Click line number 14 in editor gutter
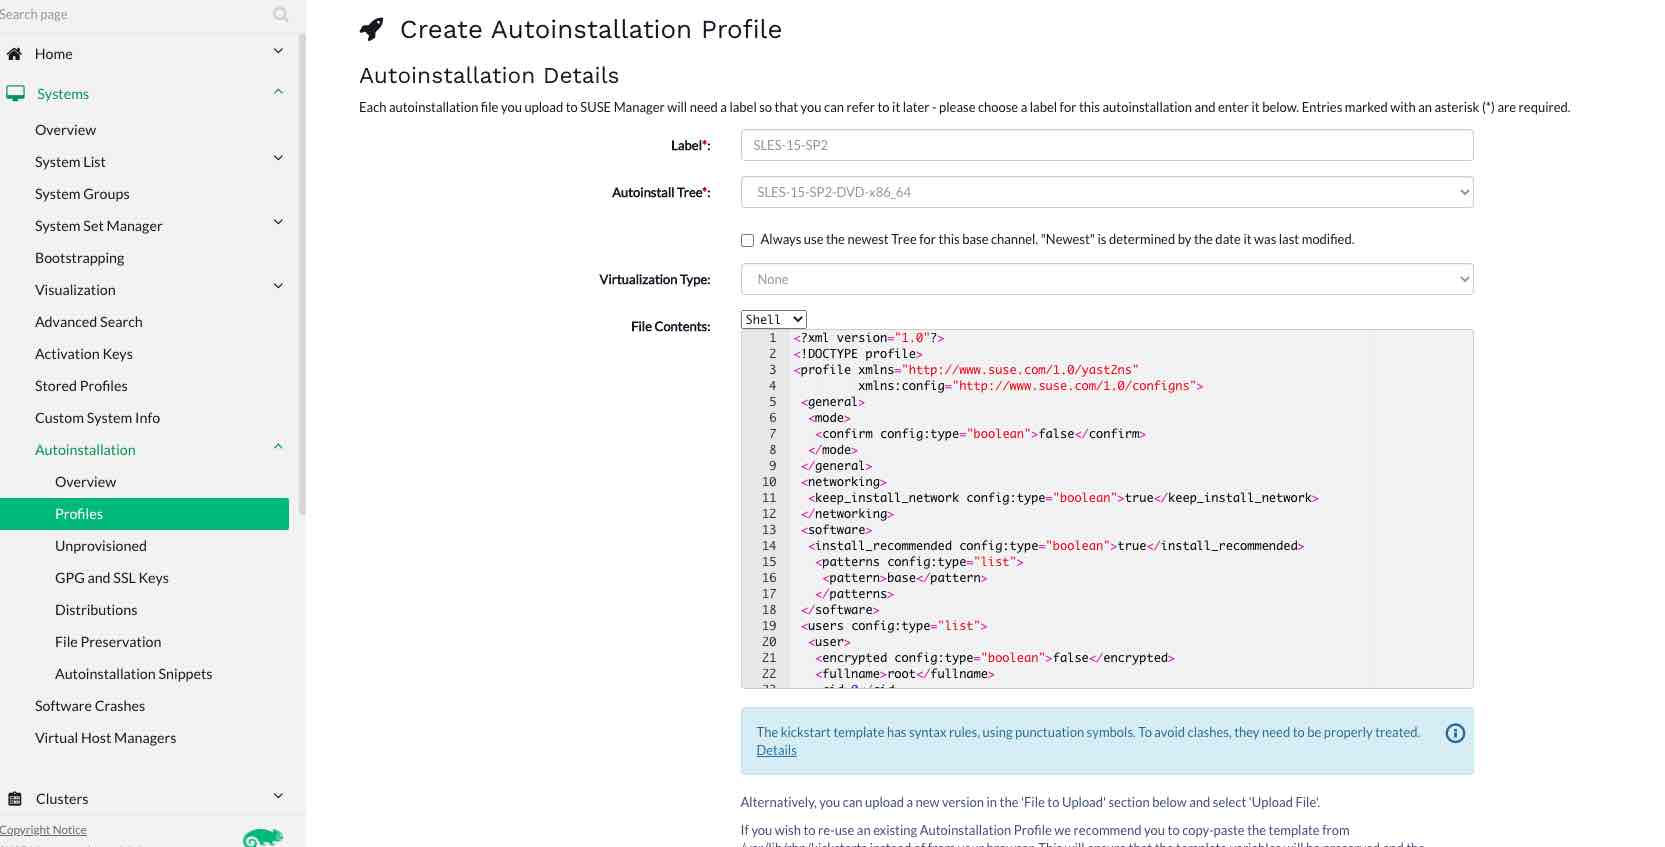The height and width of the screenshot is (847, 1665). point(768,546)
